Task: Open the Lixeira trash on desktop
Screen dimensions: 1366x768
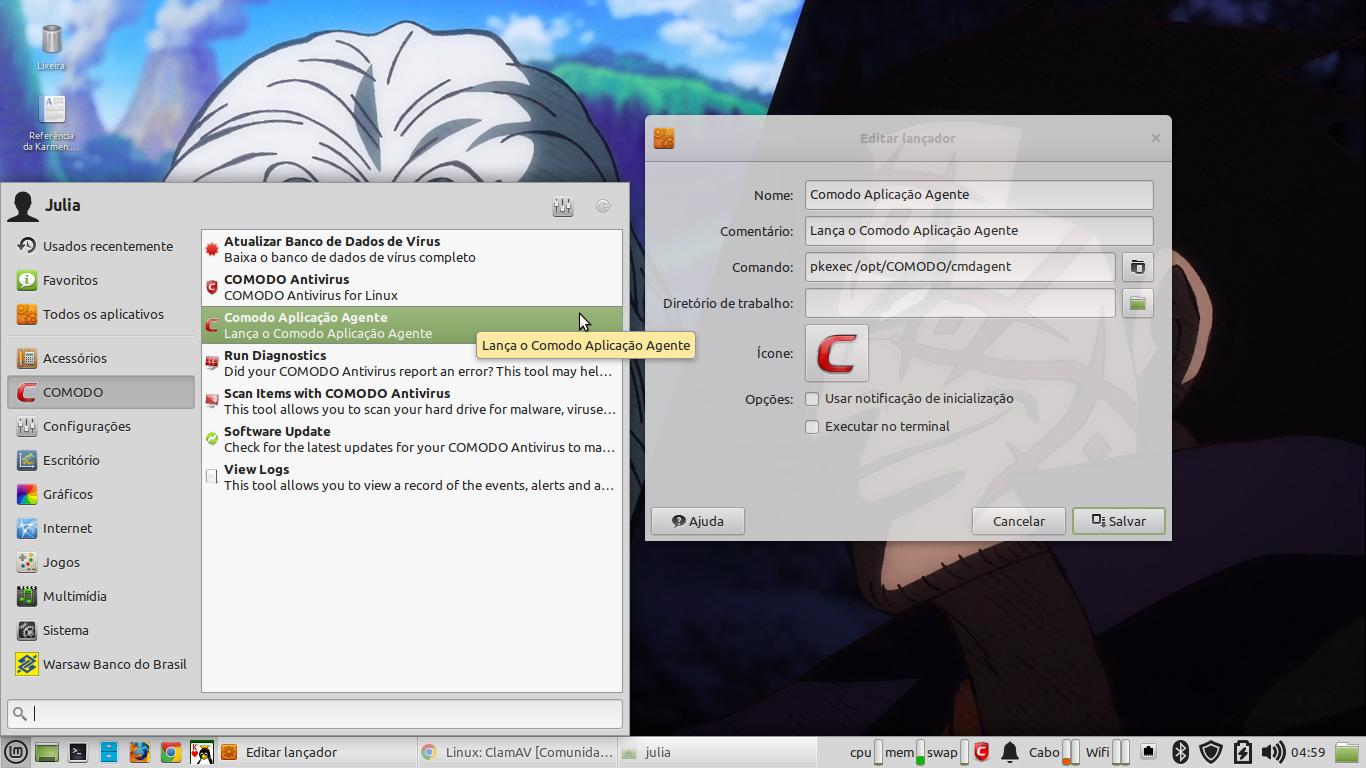Action: tap(51, 47)
